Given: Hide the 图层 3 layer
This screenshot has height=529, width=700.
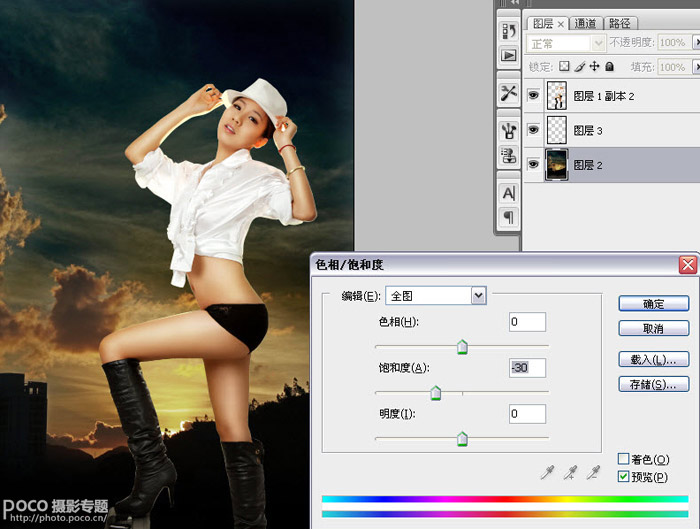Looking at the screenshot, I should [533, 129].
